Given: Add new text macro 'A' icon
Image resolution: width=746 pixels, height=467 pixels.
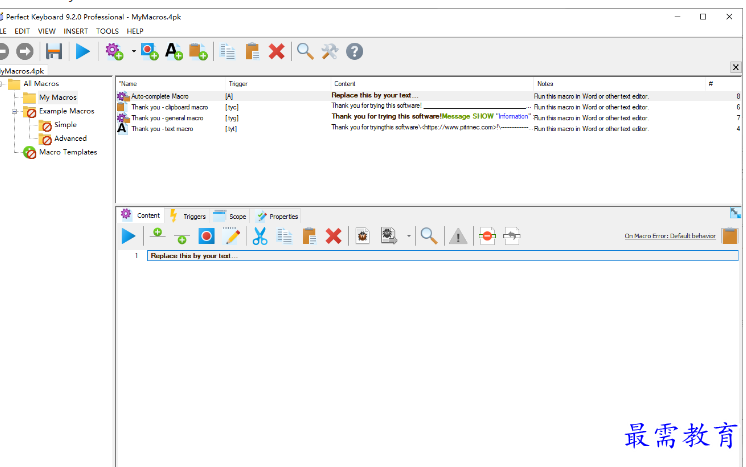Looking at the screenshot, I should pos(174,51).
